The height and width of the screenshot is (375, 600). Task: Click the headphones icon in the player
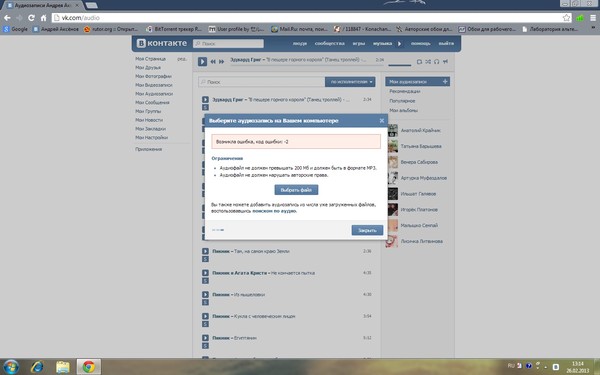436,61
